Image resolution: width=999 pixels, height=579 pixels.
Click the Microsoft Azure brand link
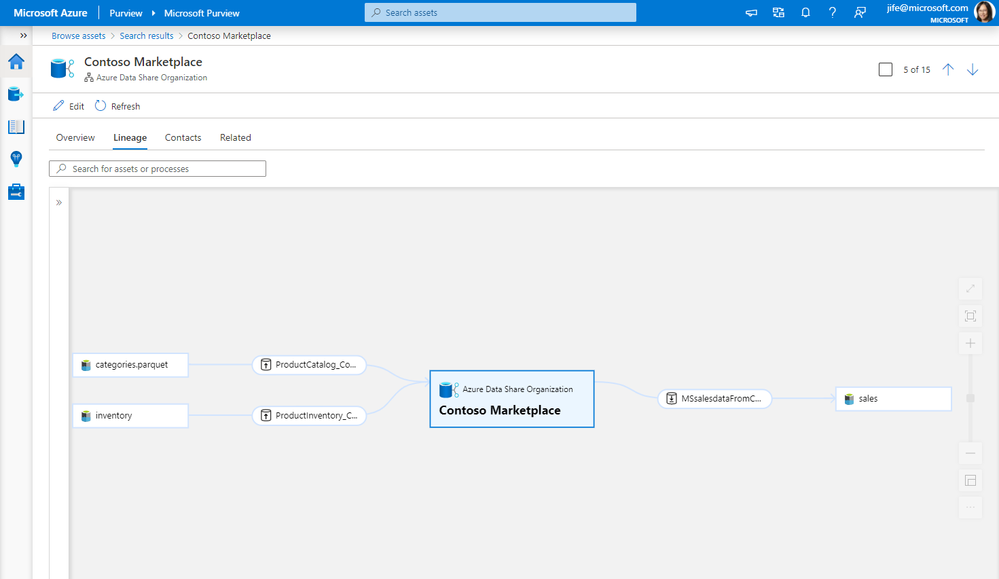pyautogui.click(x=50, y=13)
